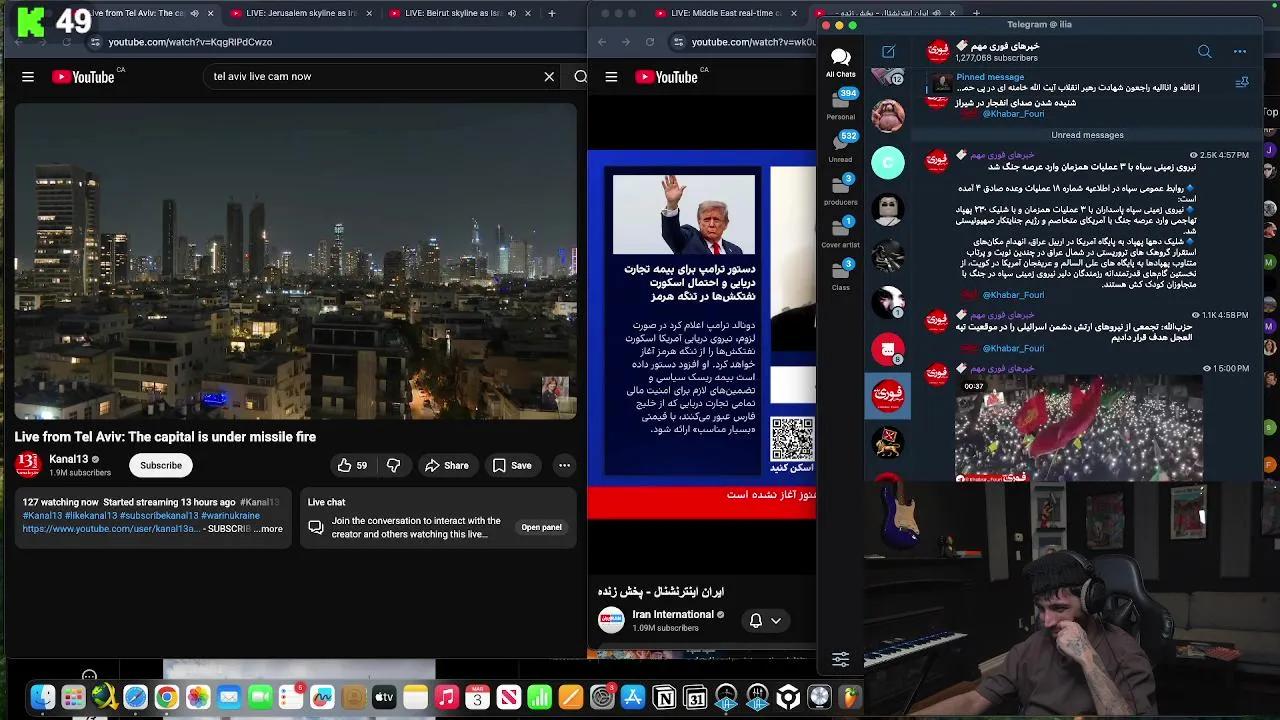Open Photos app from the Dock

pyautogui.click(x=198, y=697)
